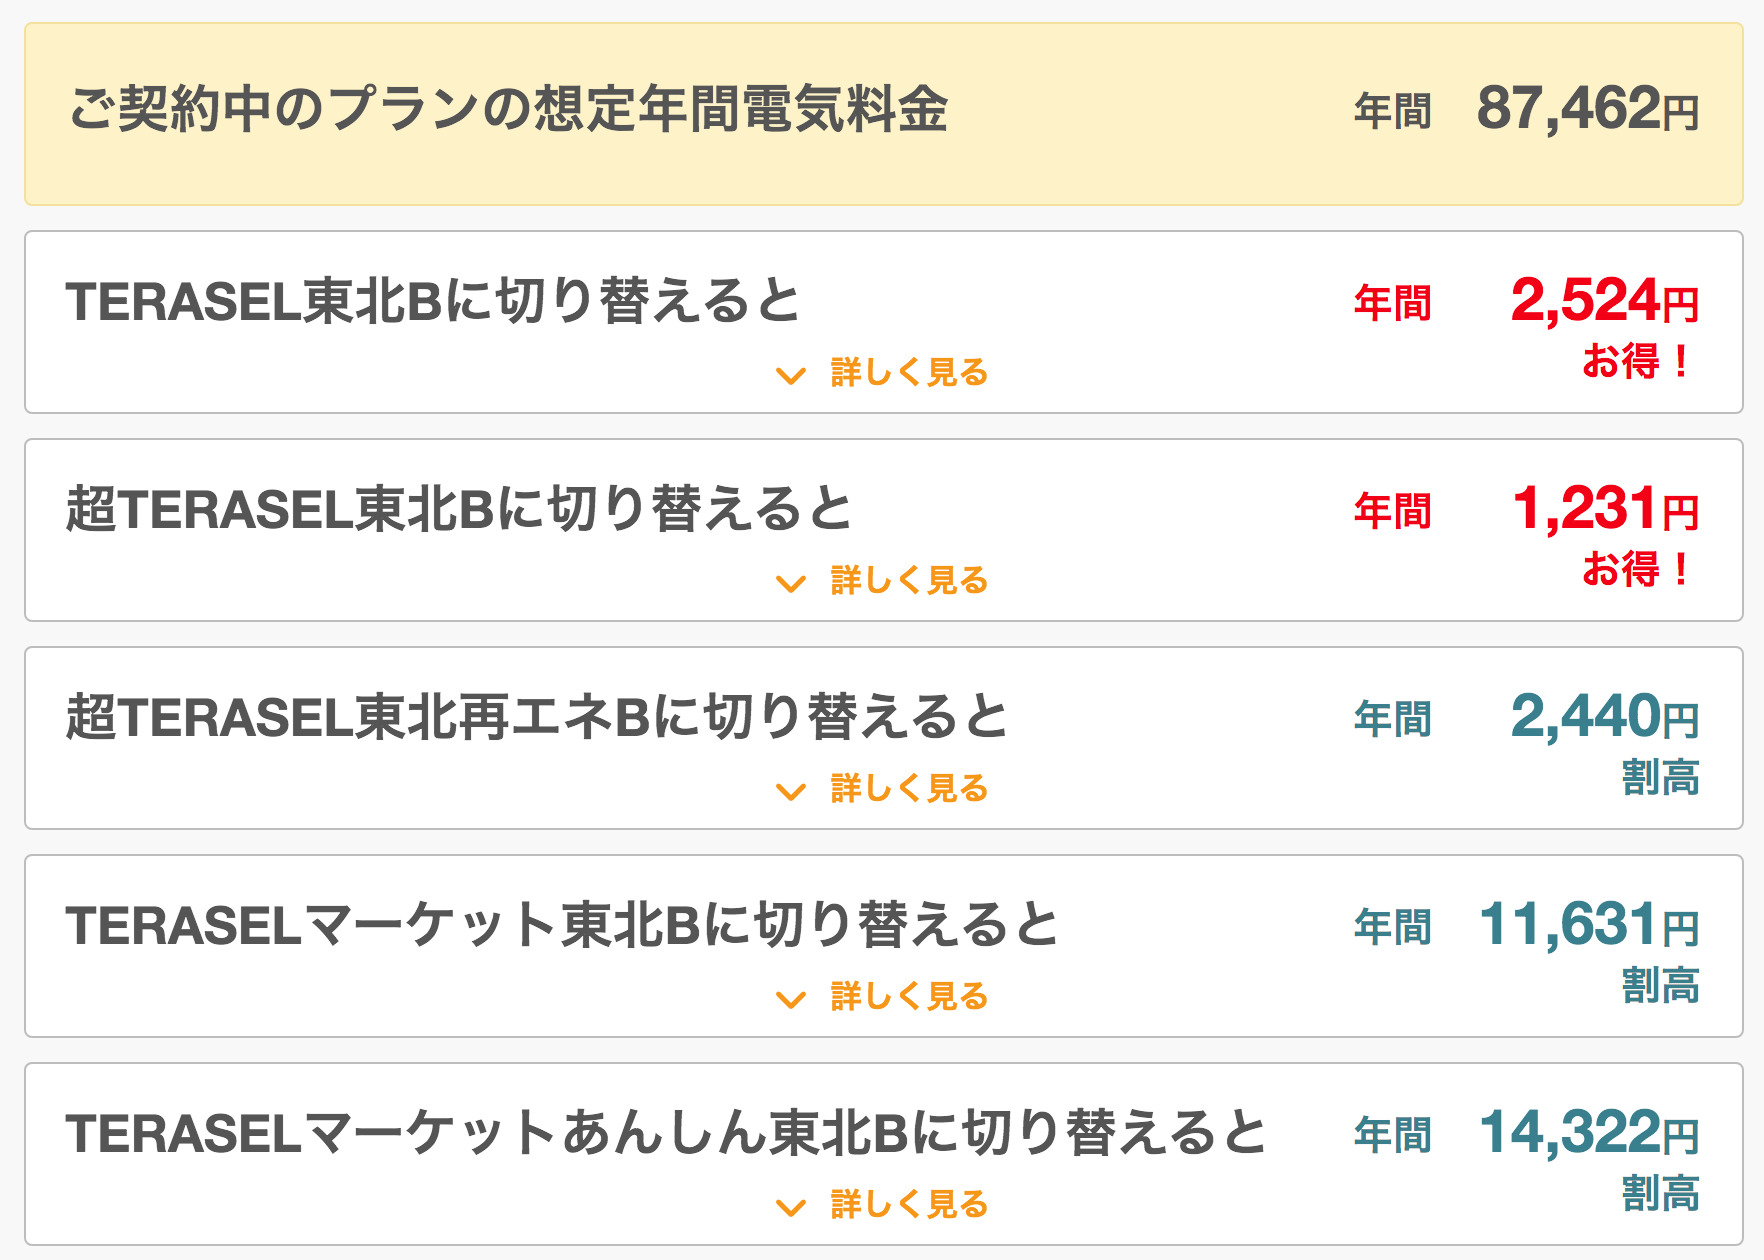
Task: Click the 超TERASEL東北Bに切り替えると heading
Action: pos(459,509)
